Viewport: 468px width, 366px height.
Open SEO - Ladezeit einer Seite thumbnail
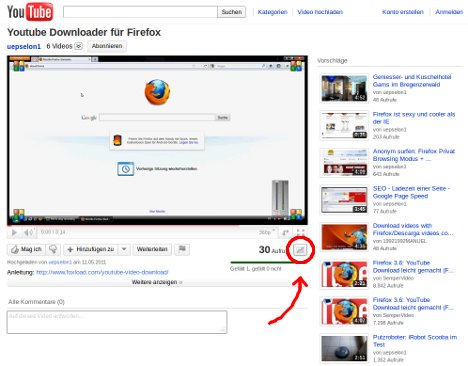[x=344, y=200]
